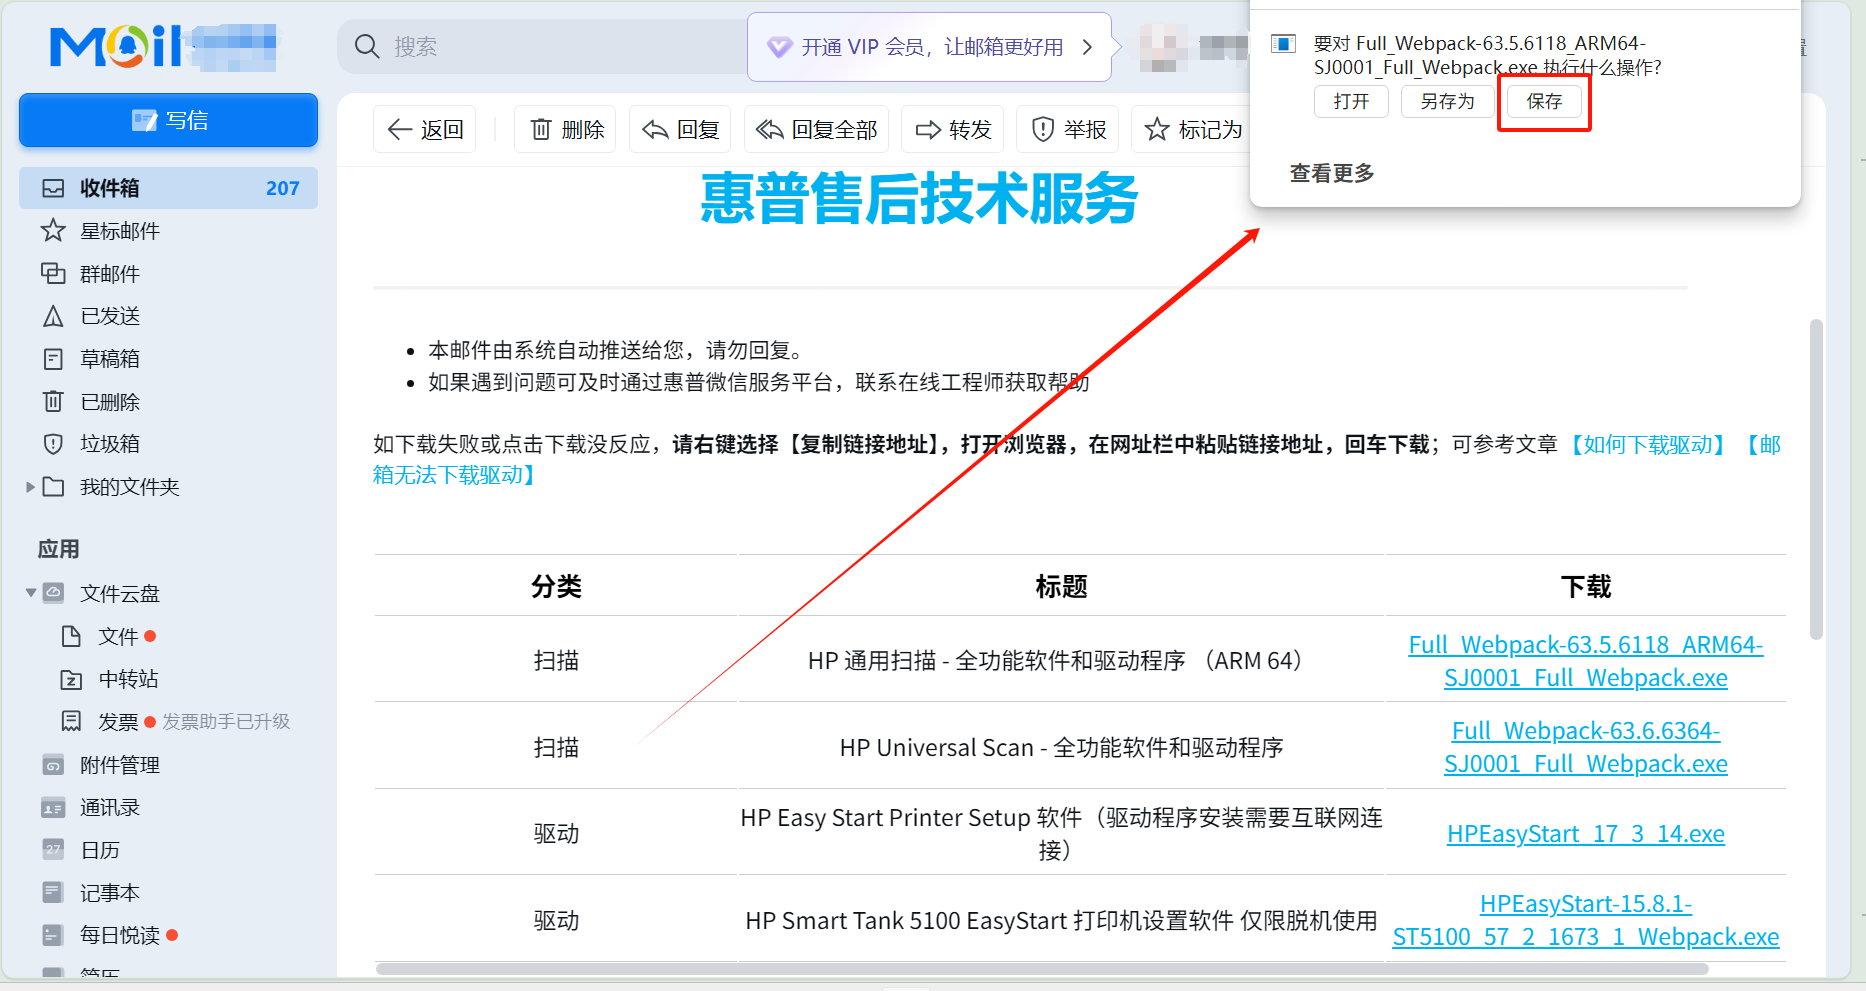Image resolution: width=1866 pixels, height=991 pixels.
Task: Go back with the 返回 button
Action: point(425,130)
